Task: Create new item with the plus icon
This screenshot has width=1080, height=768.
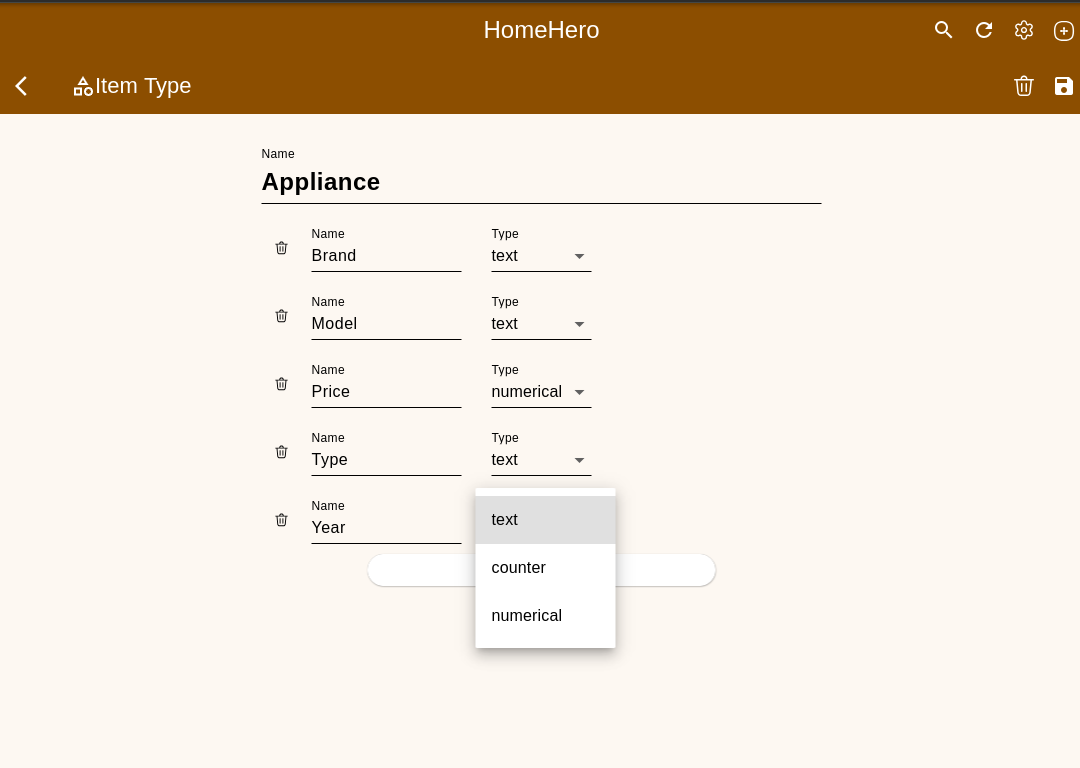Action: click(x=1063, y=30)
